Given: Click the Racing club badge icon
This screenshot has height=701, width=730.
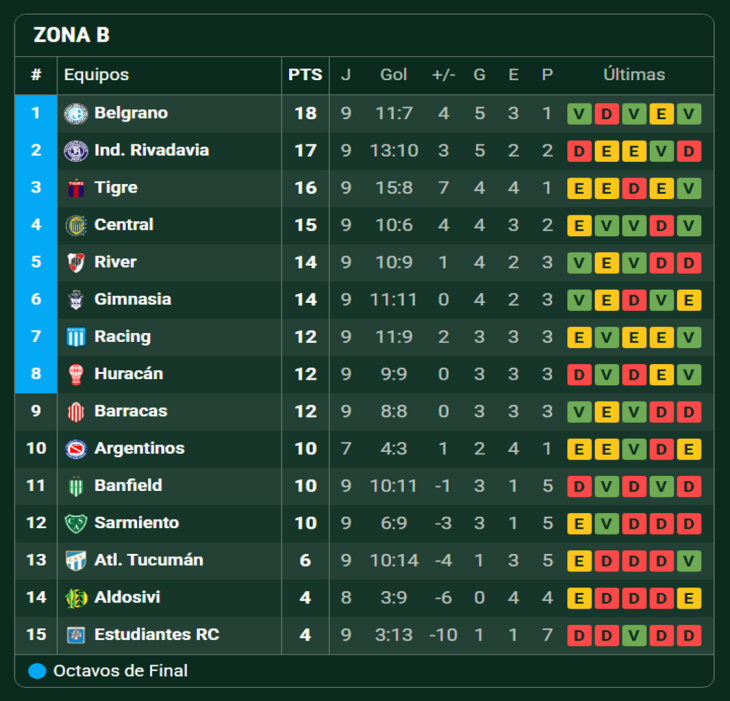Looking at the screenshot, I should coord(76,337).
